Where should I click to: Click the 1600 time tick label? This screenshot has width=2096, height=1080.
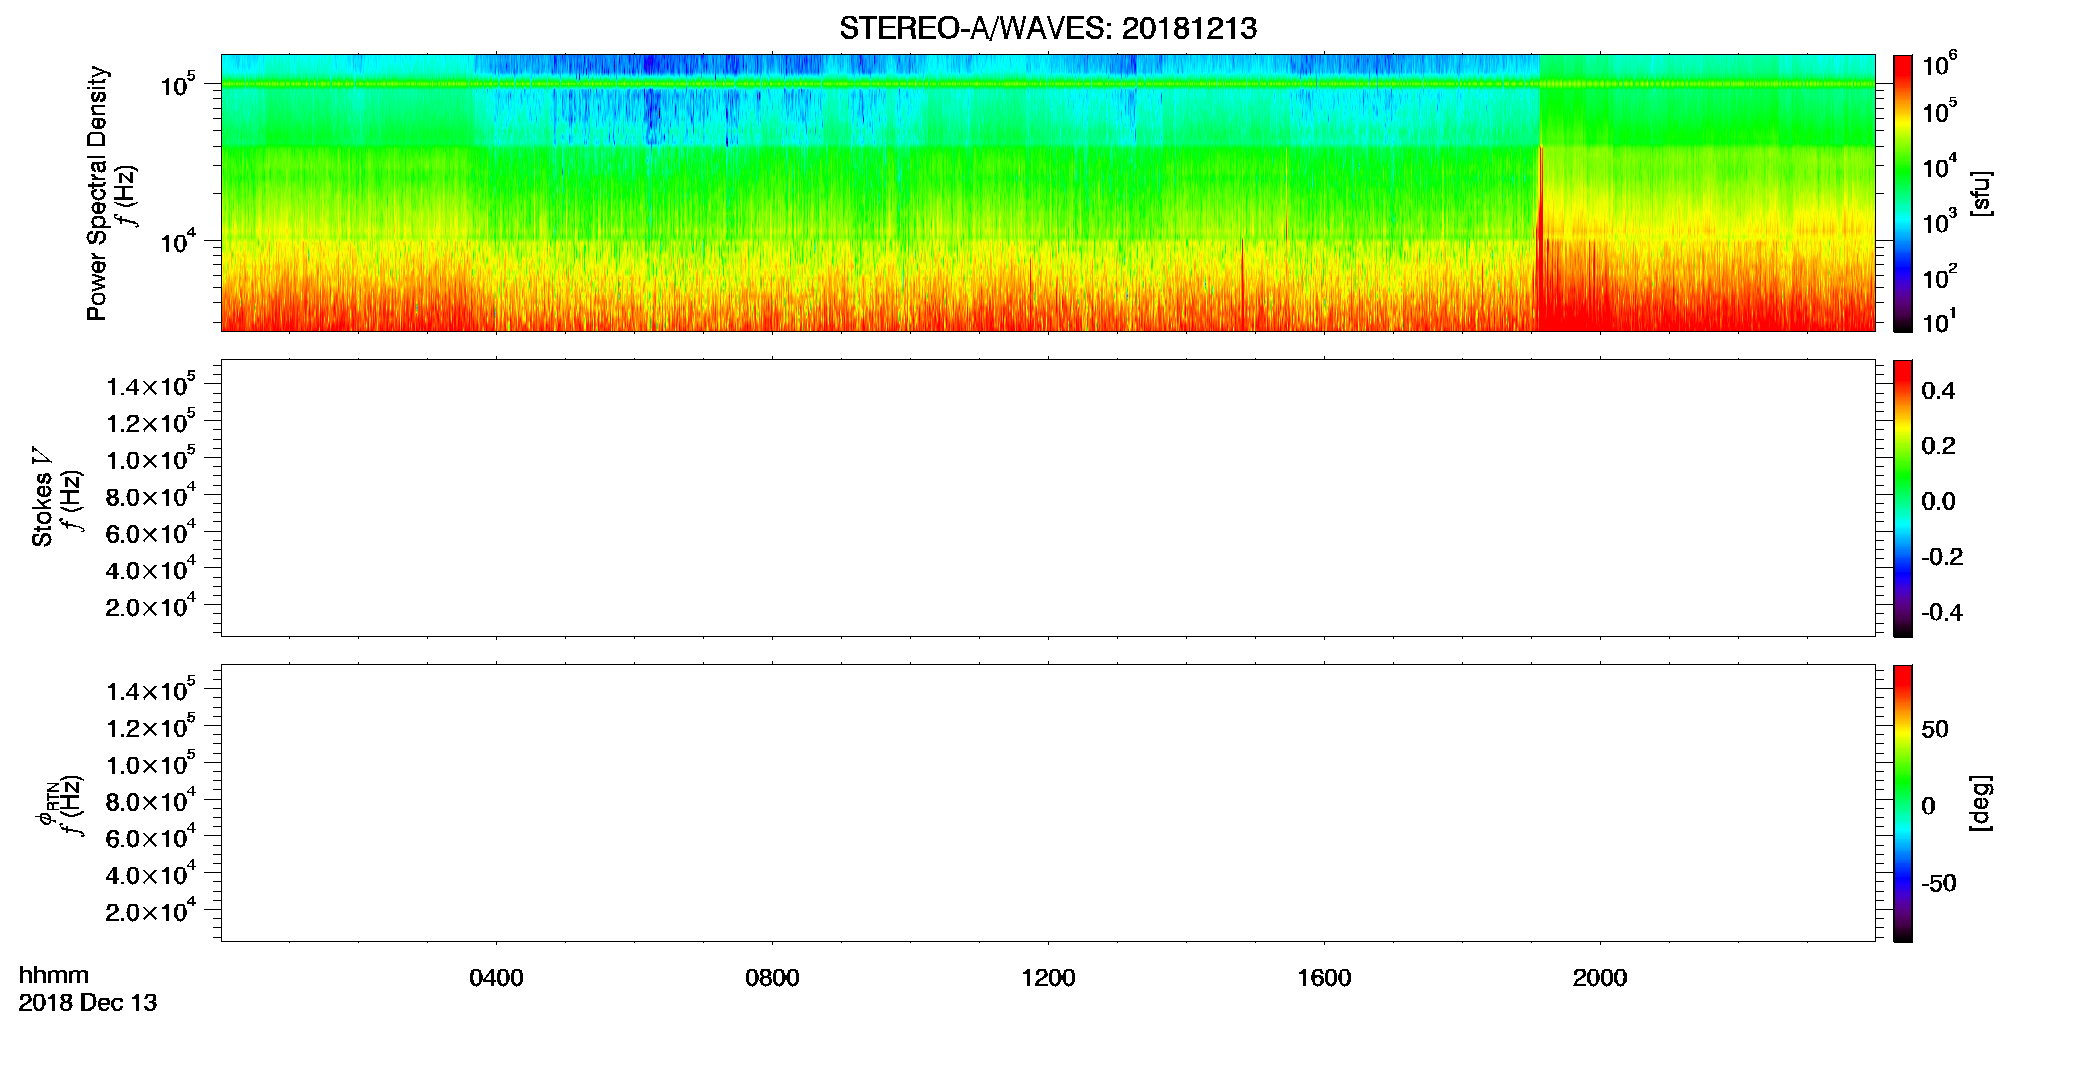tap(1324, 978)
